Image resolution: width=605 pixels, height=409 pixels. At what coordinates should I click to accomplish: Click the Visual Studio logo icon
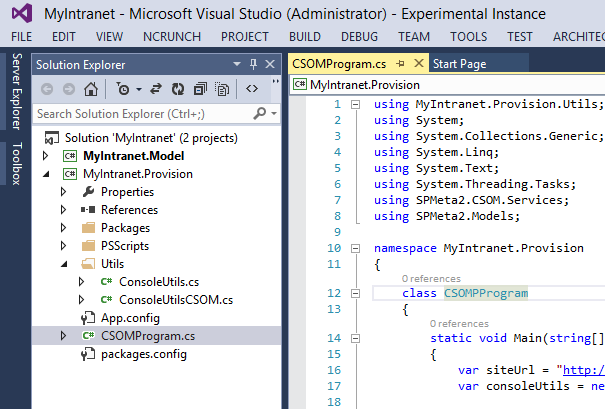pos(22,13)
